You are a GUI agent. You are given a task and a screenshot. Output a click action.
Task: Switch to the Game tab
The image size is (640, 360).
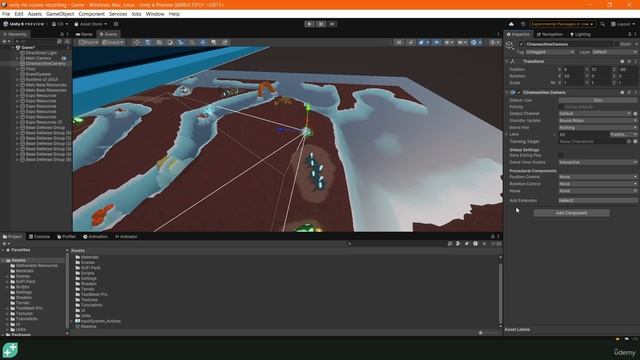click(x=84, y=34)
